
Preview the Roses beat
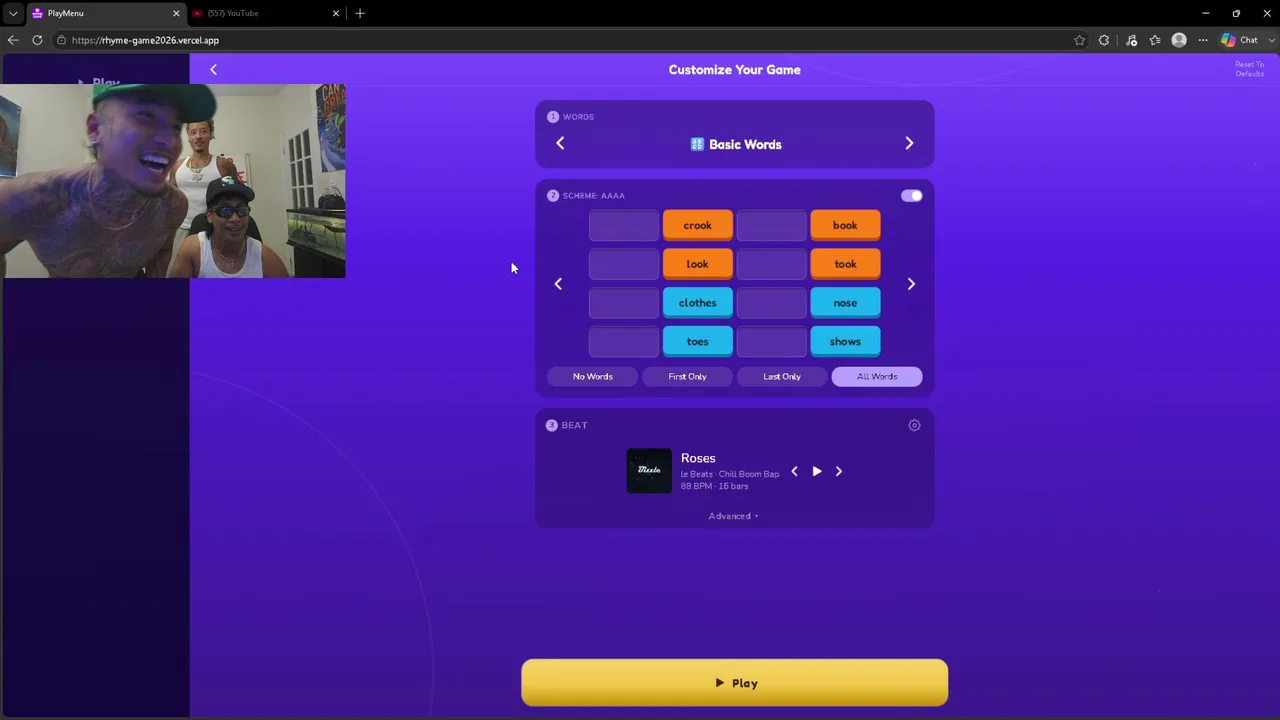817,471
